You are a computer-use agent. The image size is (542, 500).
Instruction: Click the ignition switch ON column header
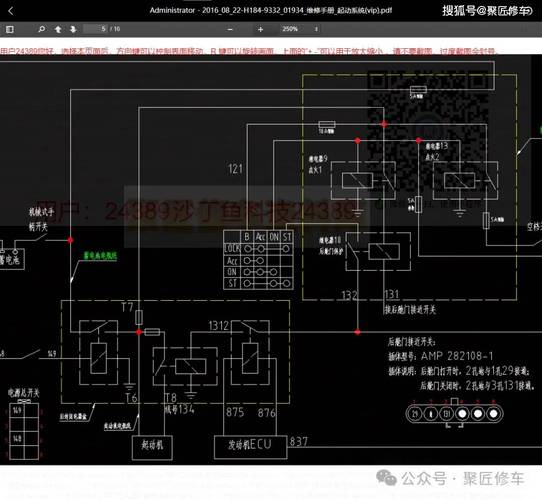click(274, 237)
